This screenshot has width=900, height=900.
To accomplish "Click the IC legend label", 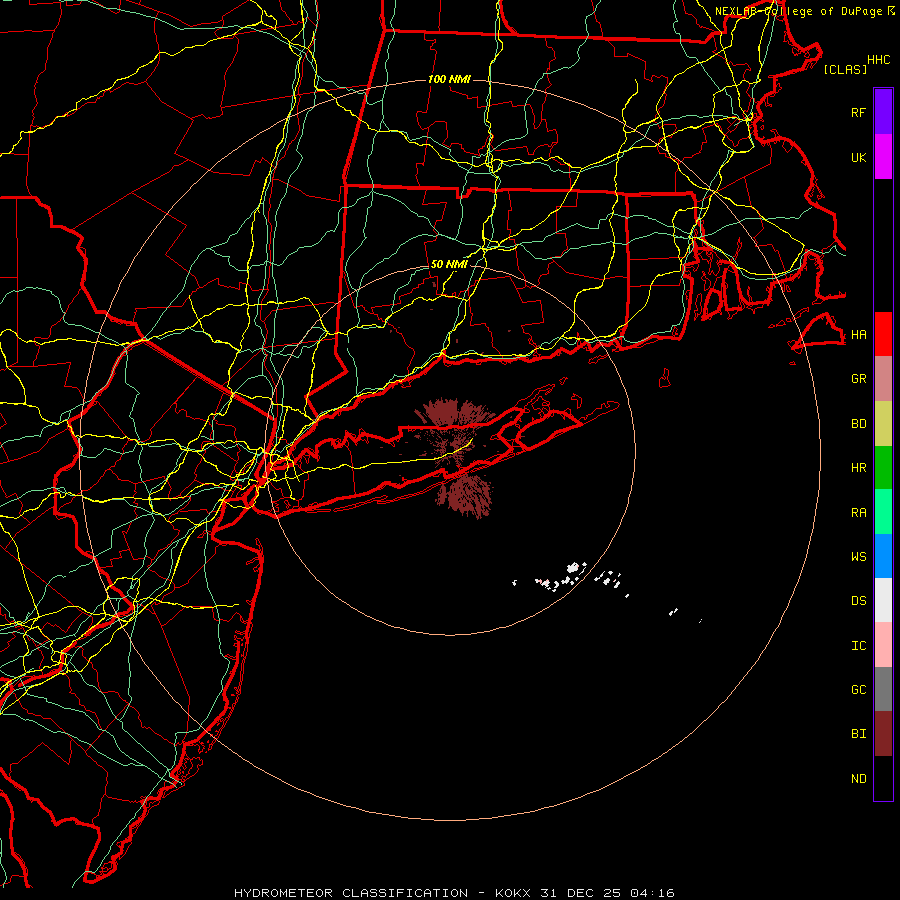I will (x=858, y=646).
